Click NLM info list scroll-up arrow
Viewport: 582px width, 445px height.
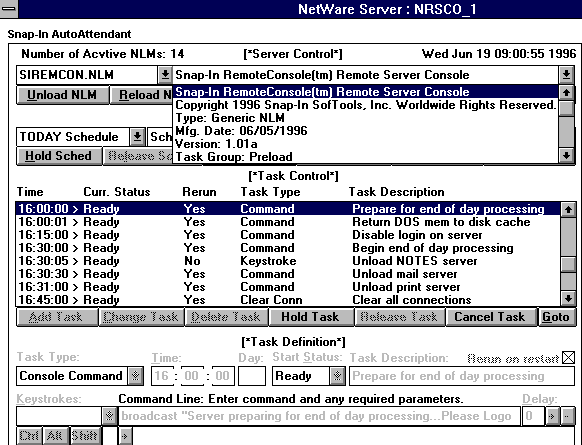pos(566,92)
